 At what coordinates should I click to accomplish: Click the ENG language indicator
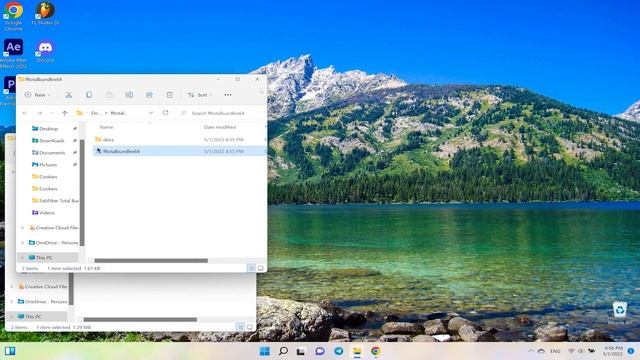coord(555,351)
